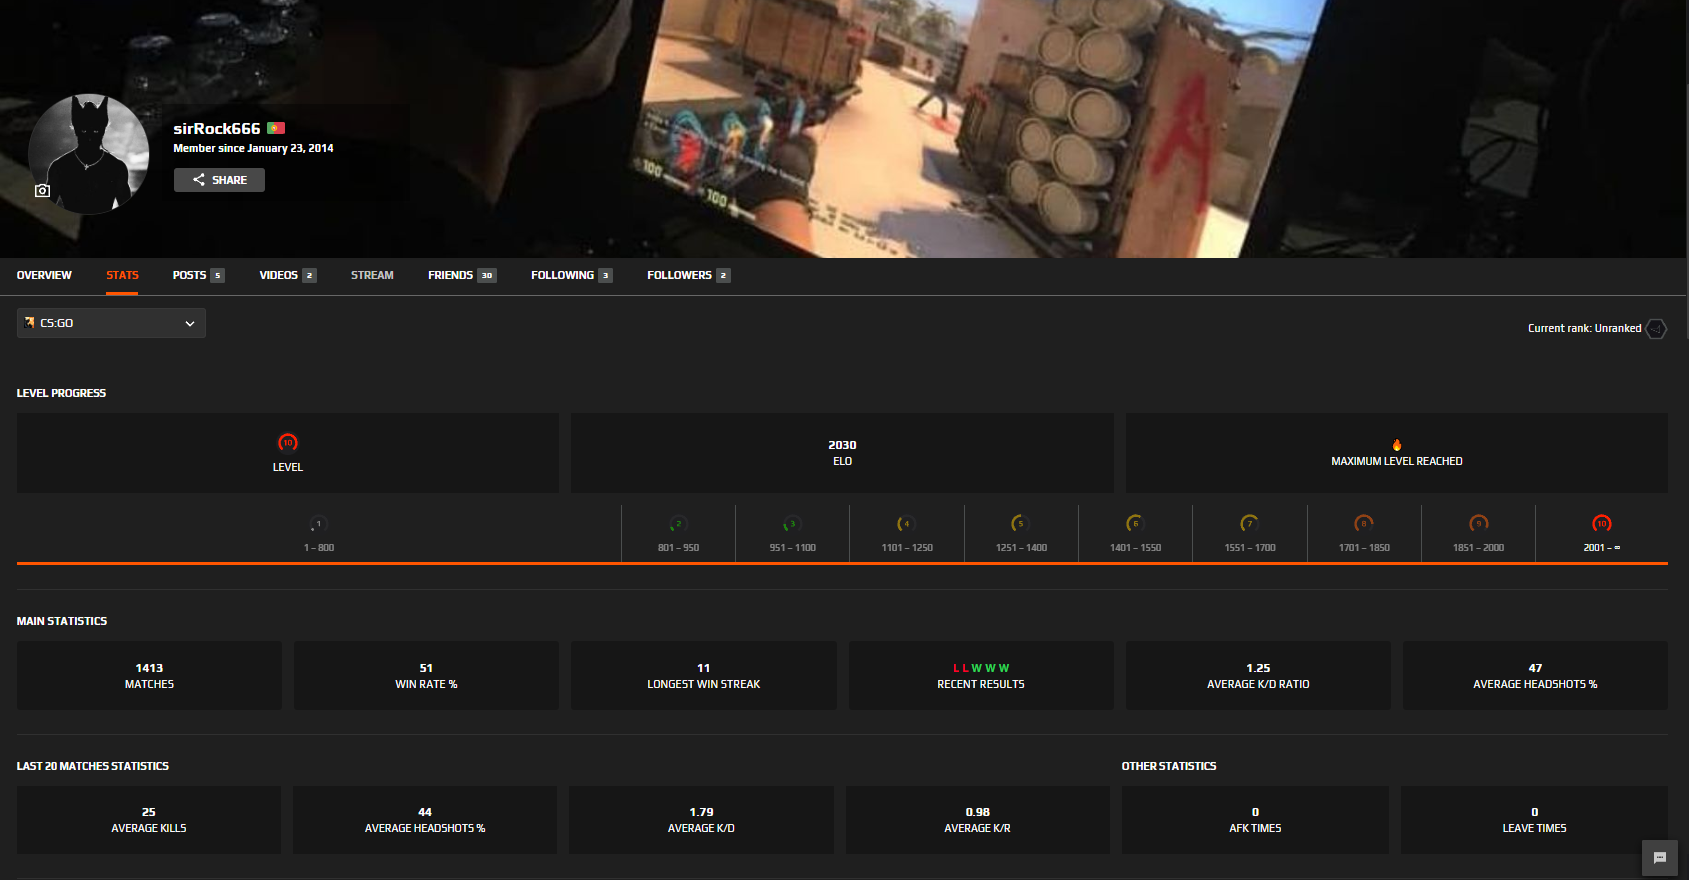Click the flame icon above Maximum Level Reached
The image size is (1689, 880).
pyautogui.click(x=1397, y=445)
